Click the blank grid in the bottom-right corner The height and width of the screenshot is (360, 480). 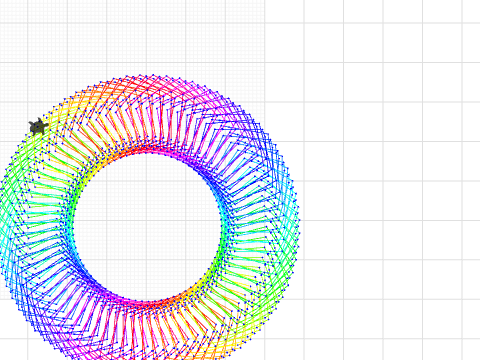[x=442, y=349]
